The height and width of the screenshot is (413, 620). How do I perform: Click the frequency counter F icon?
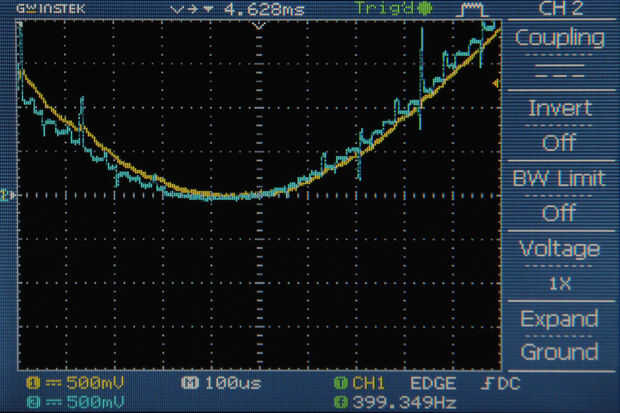pyautogui.click(x=340, y=402)
